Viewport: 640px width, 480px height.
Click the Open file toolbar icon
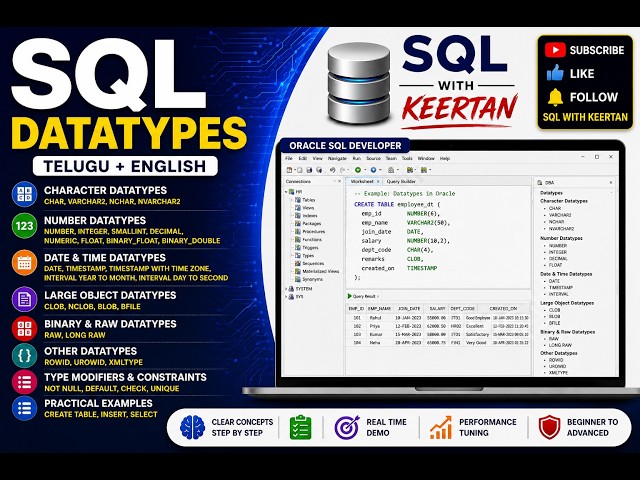[300, 170]
